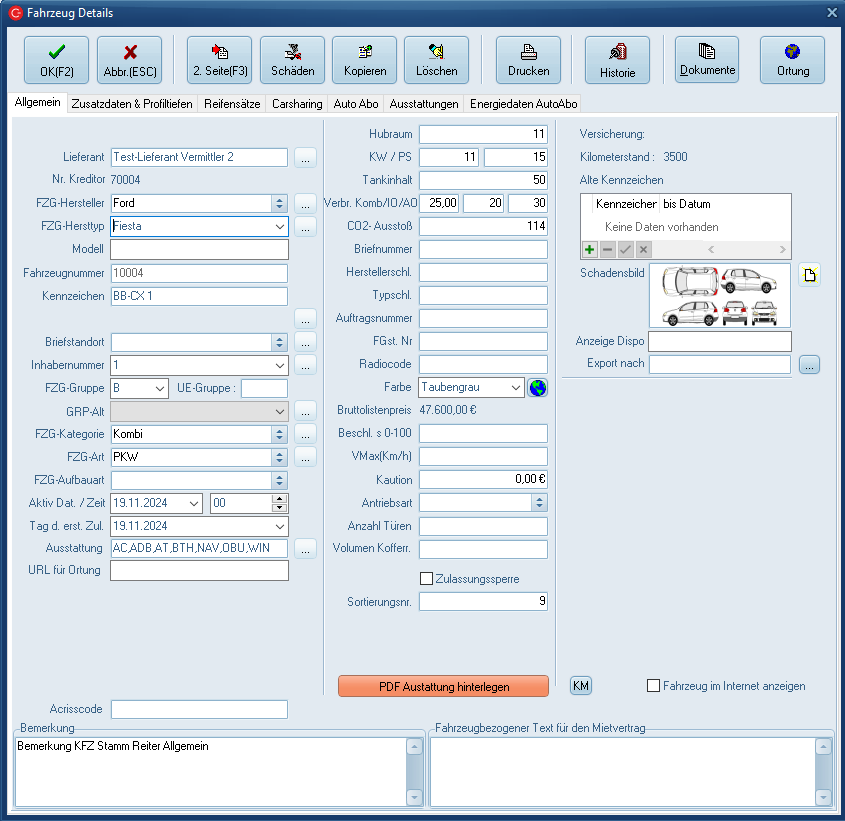Enable the Zulassungssperre checkbox

[x=427, y=579]
